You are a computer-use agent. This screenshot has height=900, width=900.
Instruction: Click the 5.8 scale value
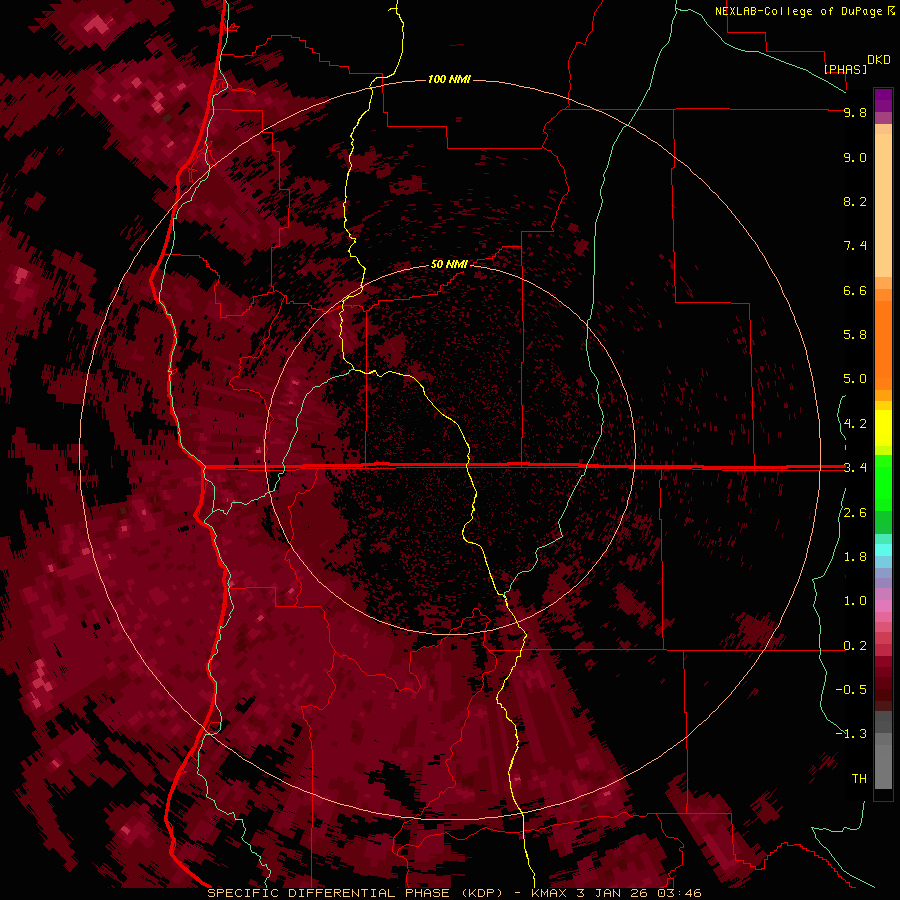point(855,335)
